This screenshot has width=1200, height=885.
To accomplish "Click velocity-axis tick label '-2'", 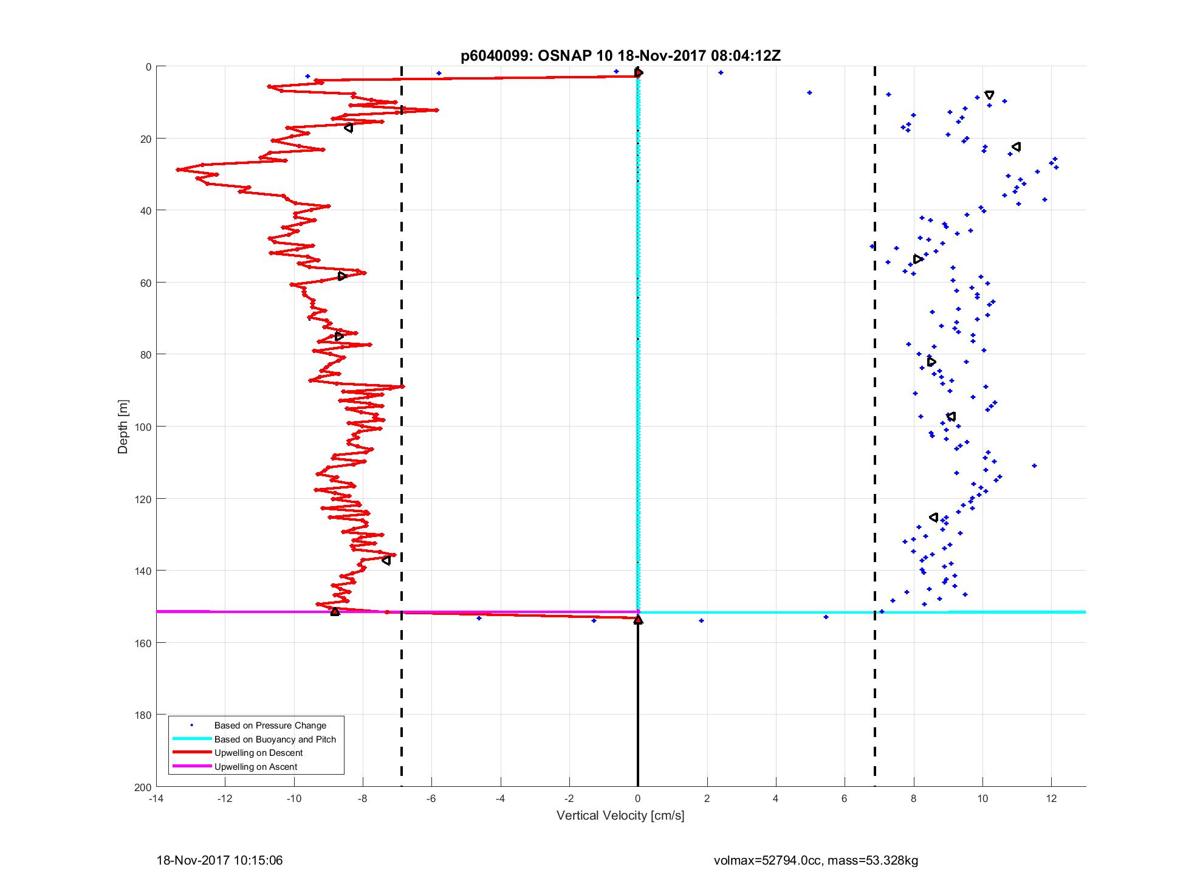I will click(x=569, y=799).
